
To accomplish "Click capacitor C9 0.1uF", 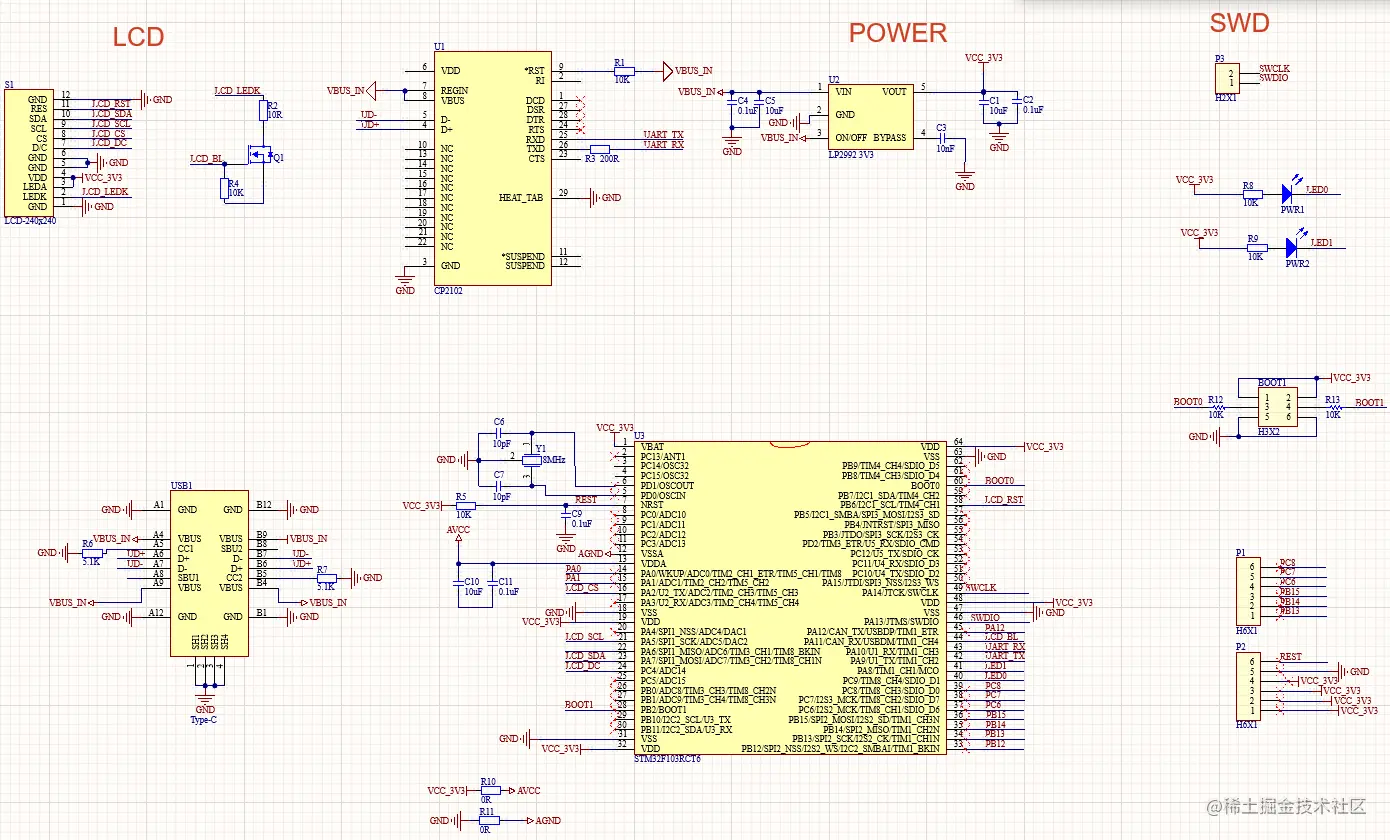I will (567, 516).
